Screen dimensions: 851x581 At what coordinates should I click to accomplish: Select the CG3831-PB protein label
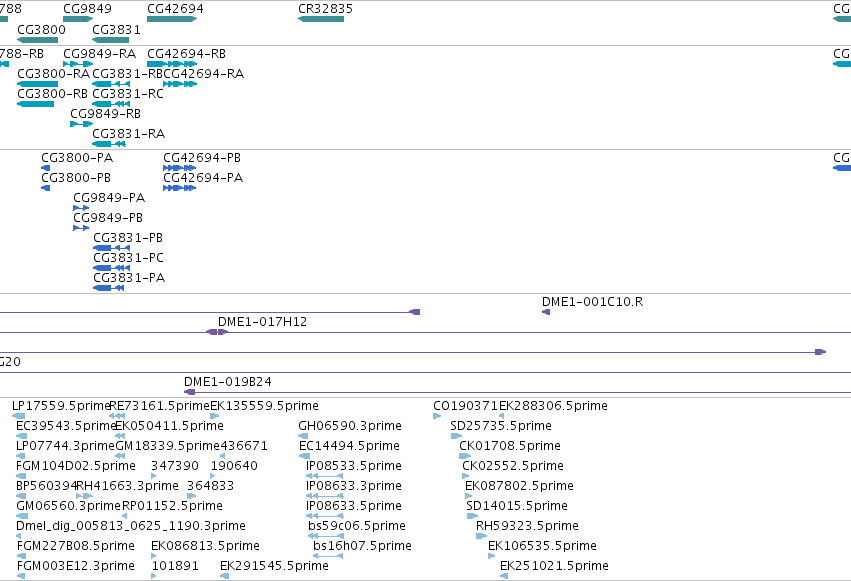click(128, 238)
